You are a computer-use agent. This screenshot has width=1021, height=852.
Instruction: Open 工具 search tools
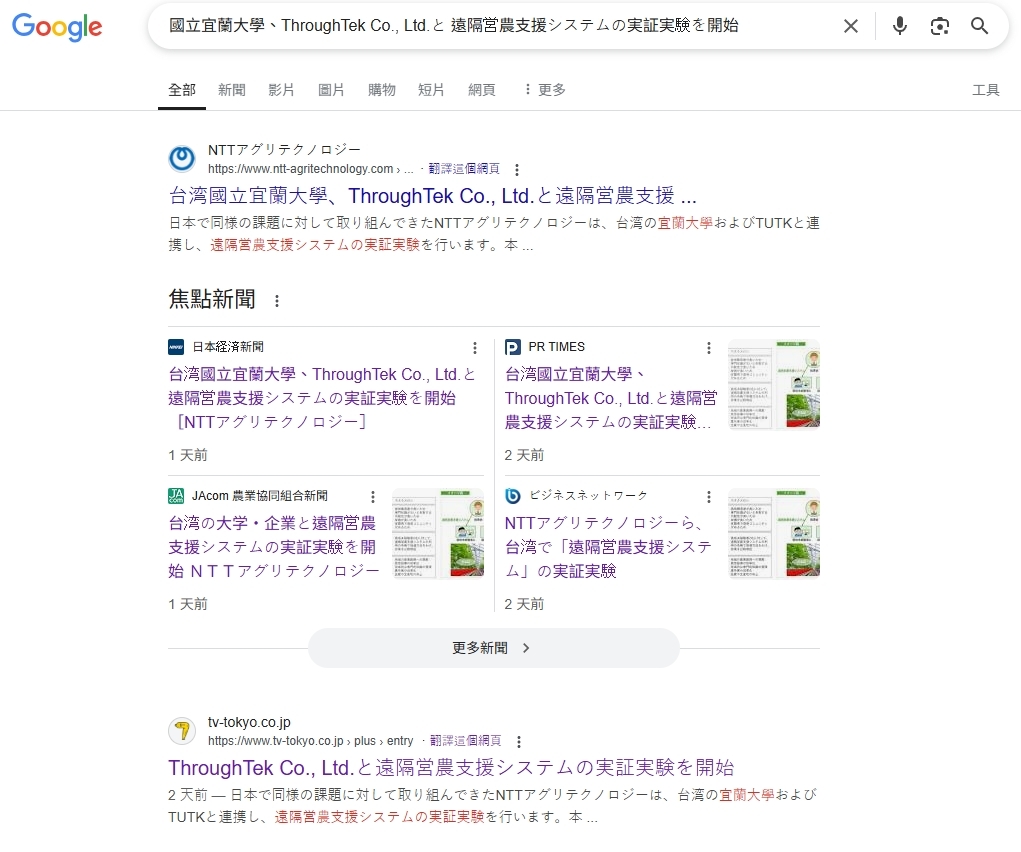tap(985, 90)
